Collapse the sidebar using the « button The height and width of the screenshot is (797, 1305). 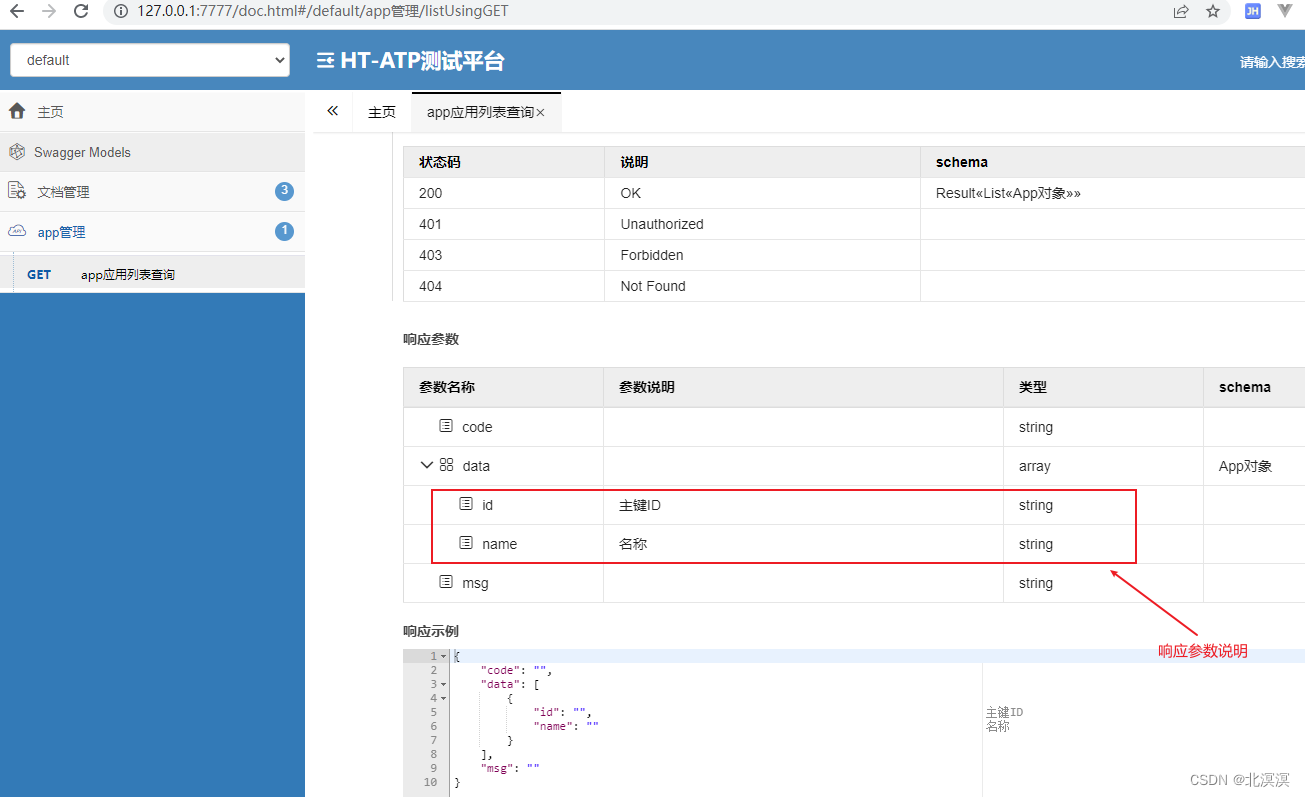coord(332,111)
